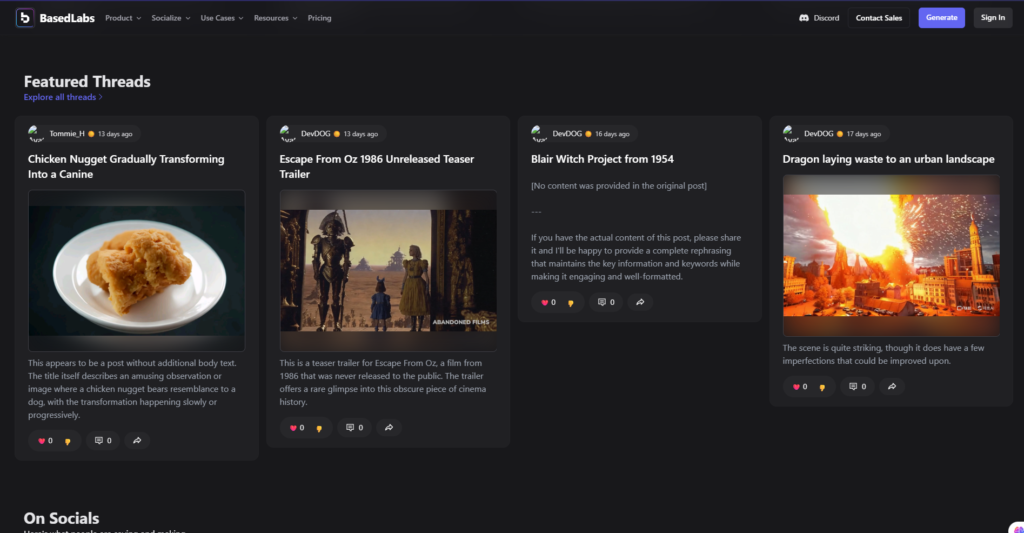Open comments on Chicken Nugget thread
Image resolution: width=1024 pixels, height=533 pixels.
(x=103, y=441)
